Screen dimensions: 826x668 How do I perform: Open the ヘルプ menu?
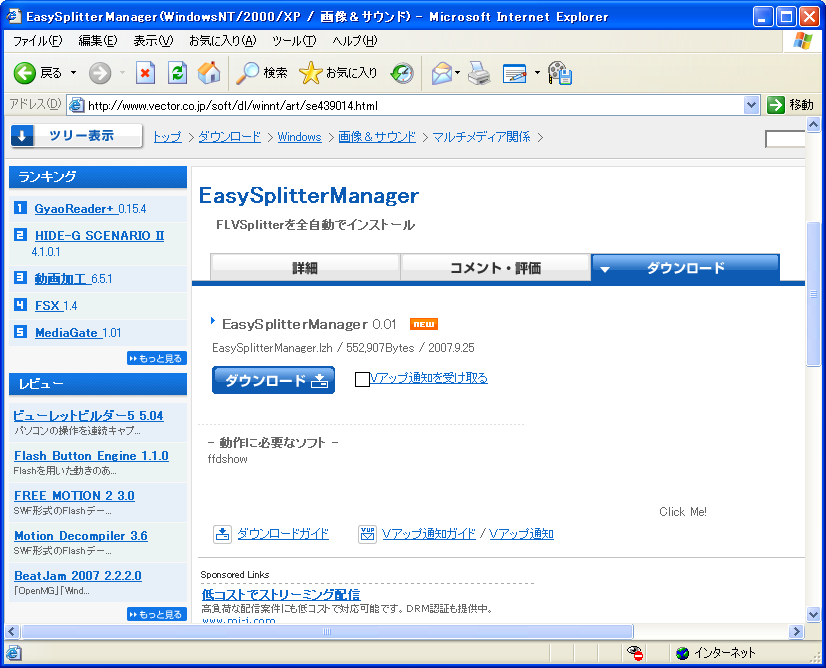point(355,41)
